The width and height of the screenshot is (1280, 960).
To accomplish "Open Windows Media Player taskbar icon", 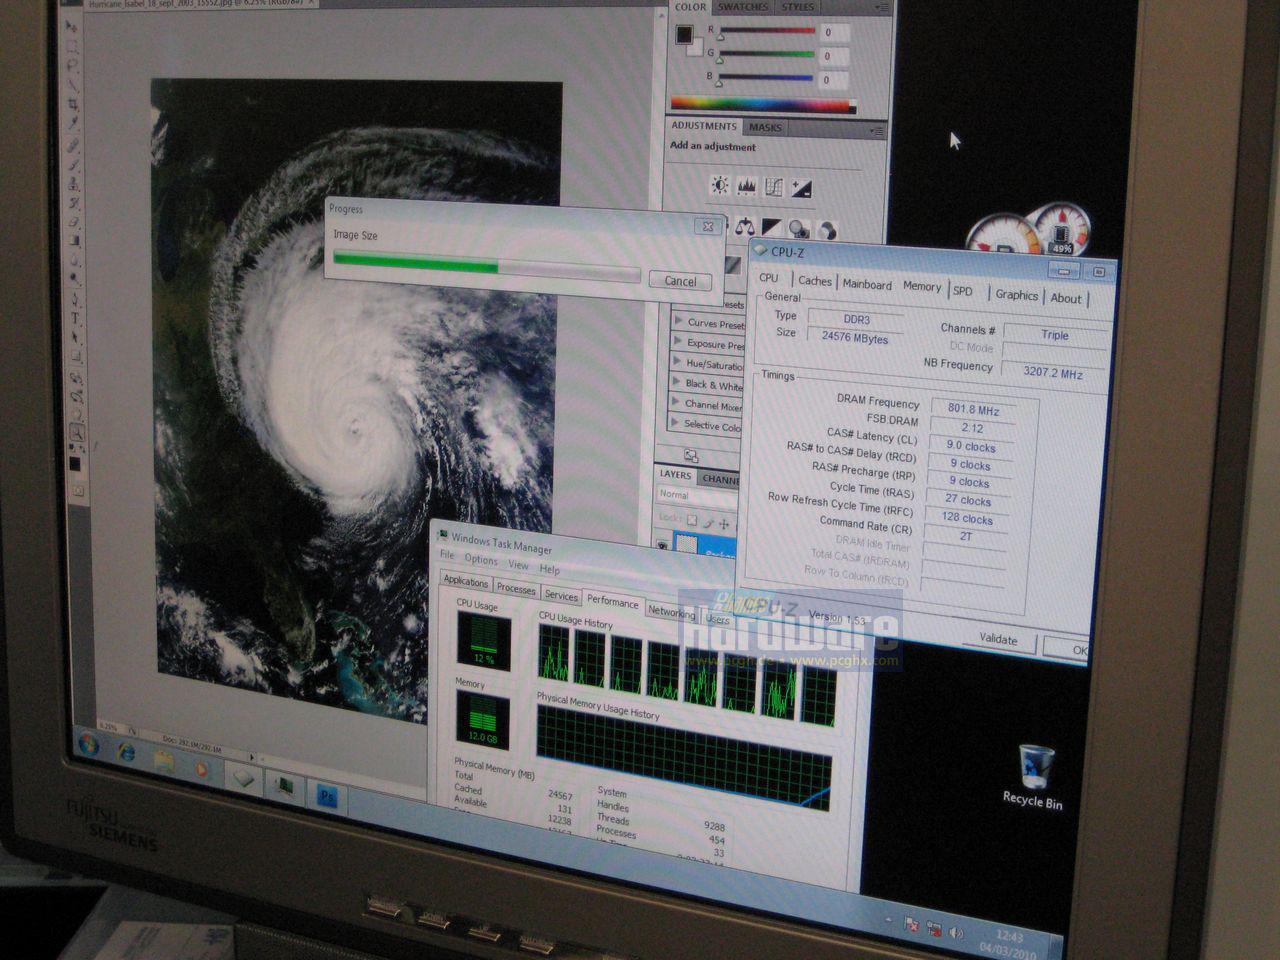I will pyautogui.click(x=202, y=770).
